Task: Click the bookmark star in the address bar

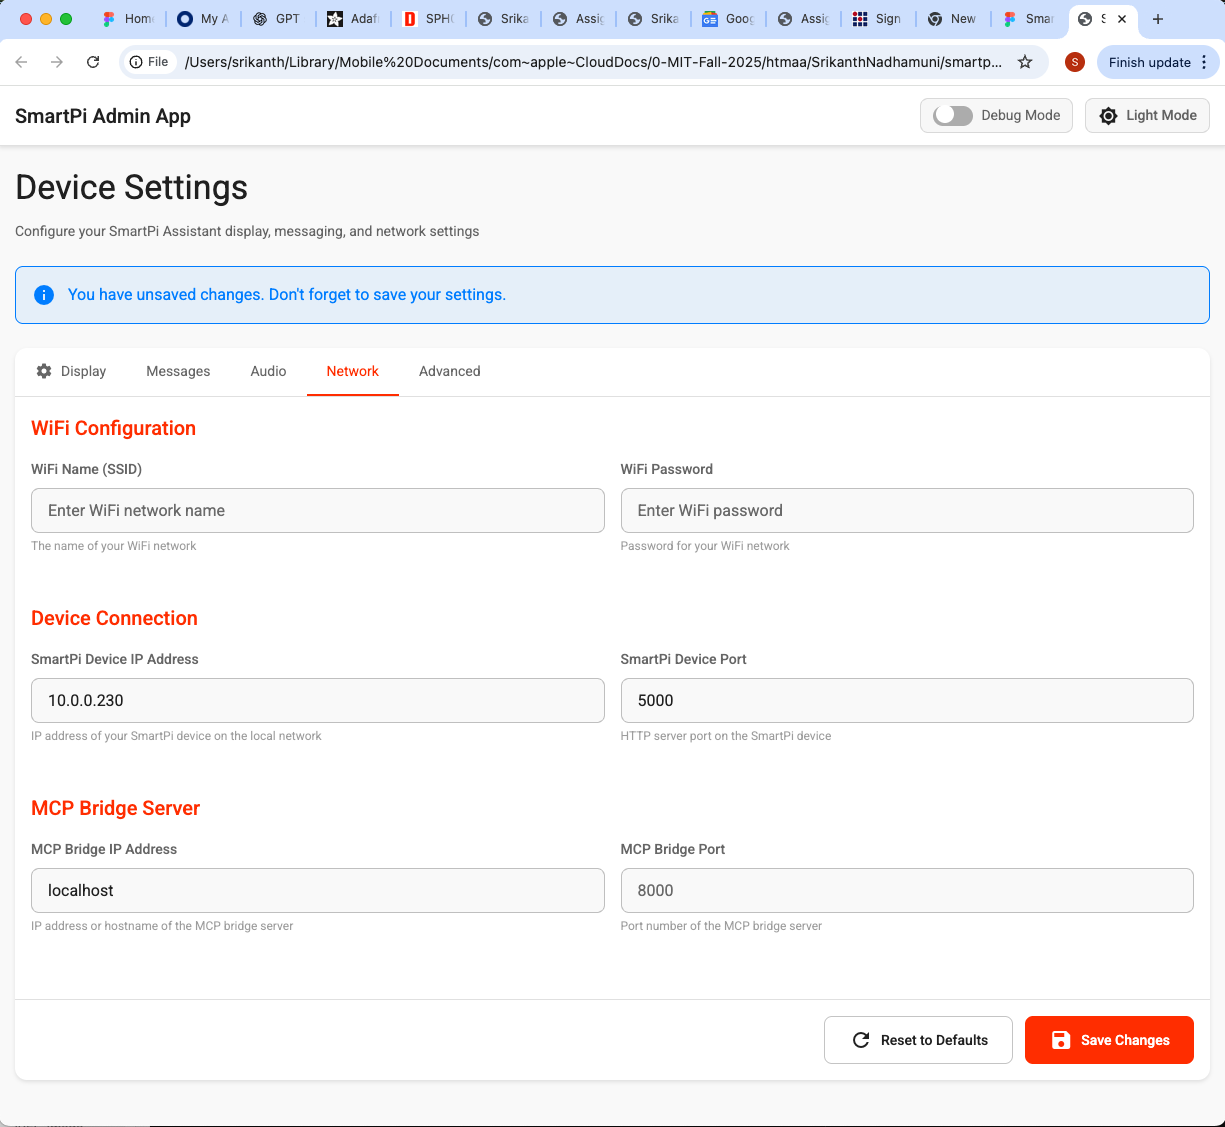Action: coord(1025,62)
